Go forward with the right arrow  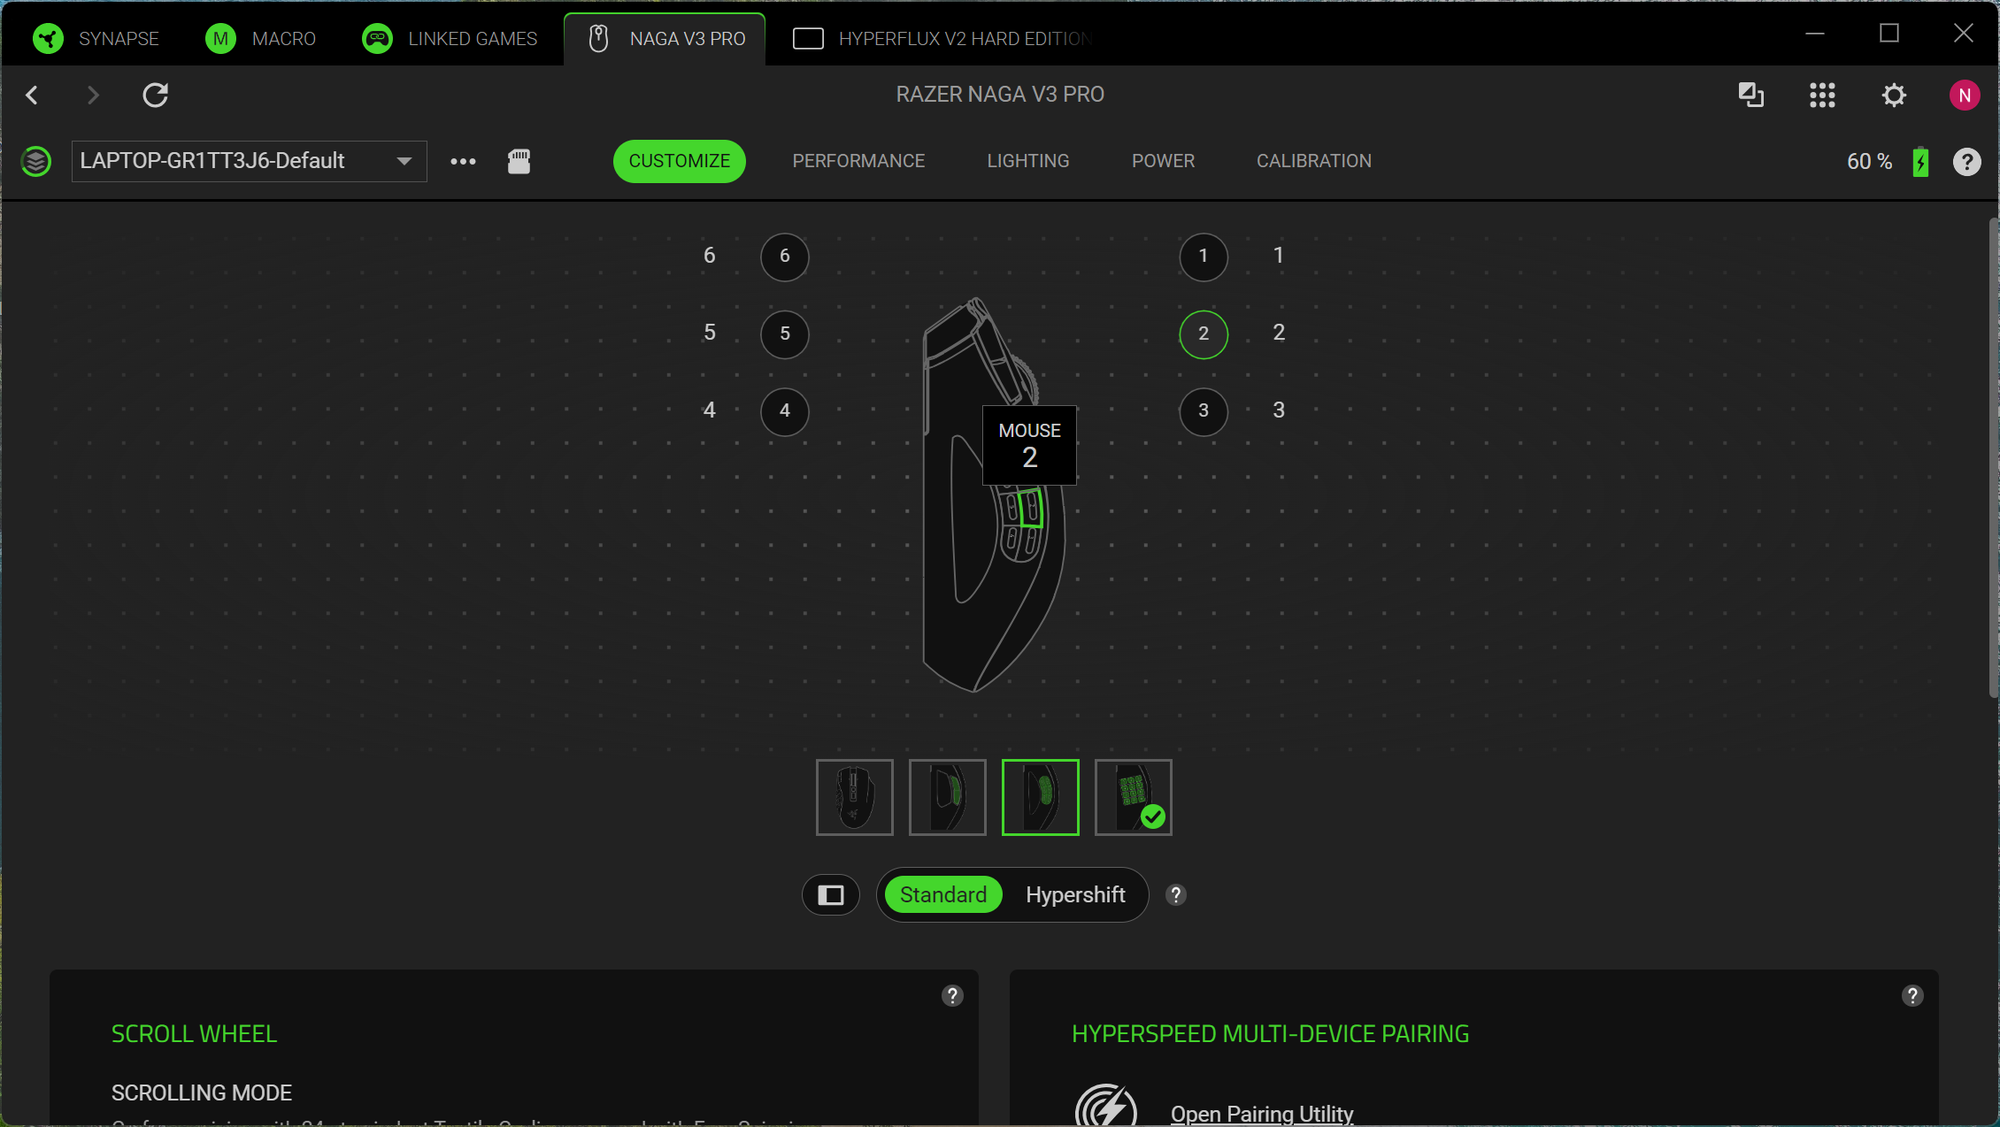[93, 95]
